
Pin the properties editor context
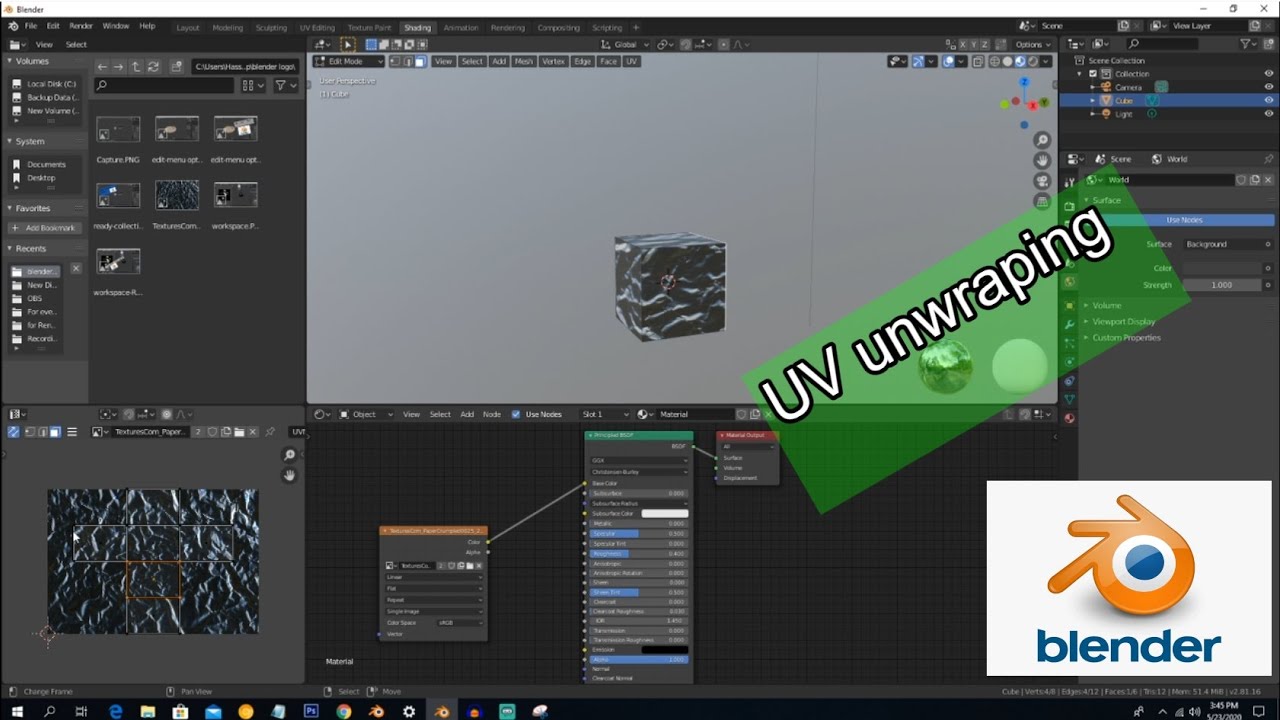(x=1268, y=159)
